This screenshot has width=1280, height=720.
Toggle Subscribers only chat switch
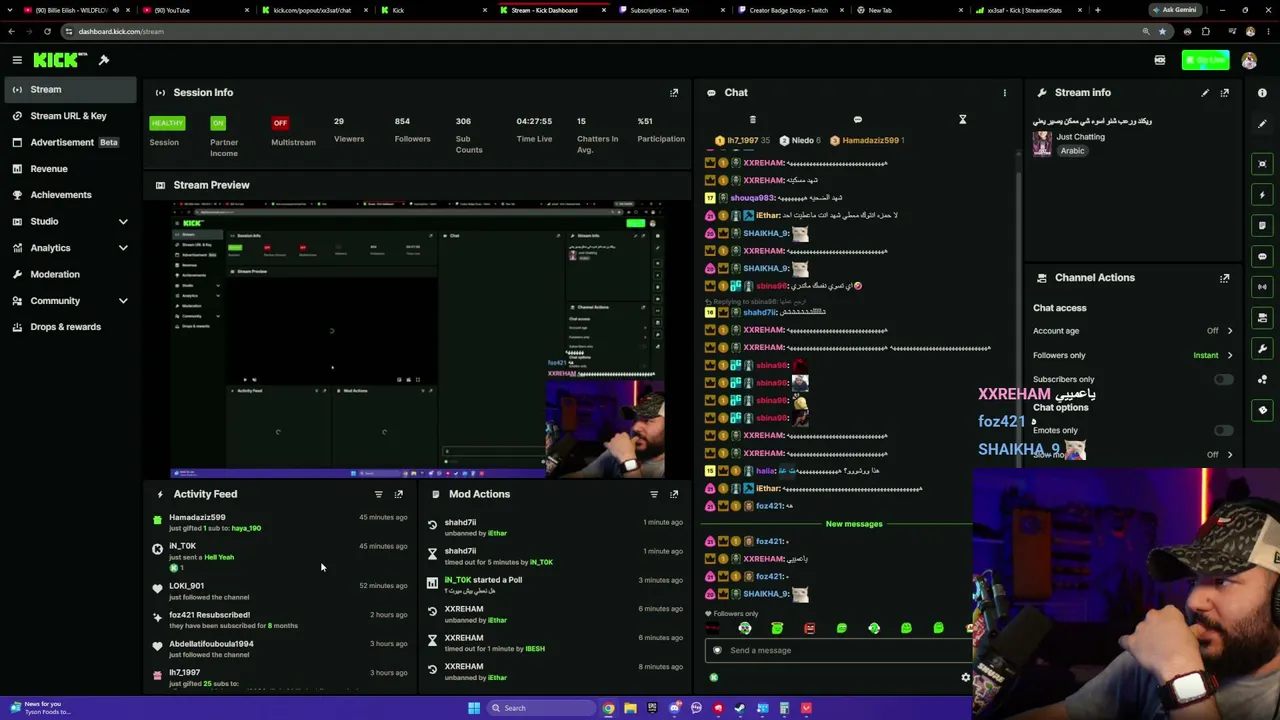point(1223,380)
